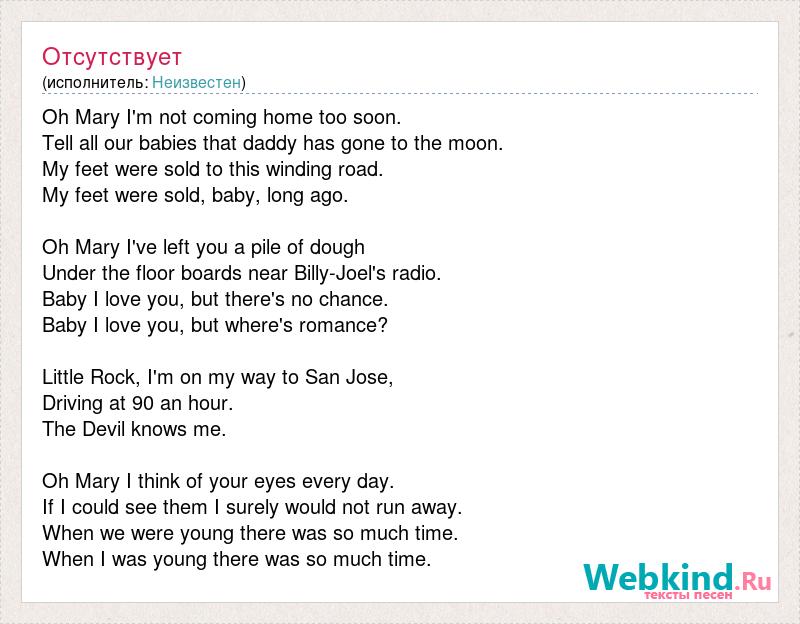Click the line 'Tell all our babies that daddy has gone'
This screenshot has width=800, height=624.
pyautogui.click(x=273, y=143)
